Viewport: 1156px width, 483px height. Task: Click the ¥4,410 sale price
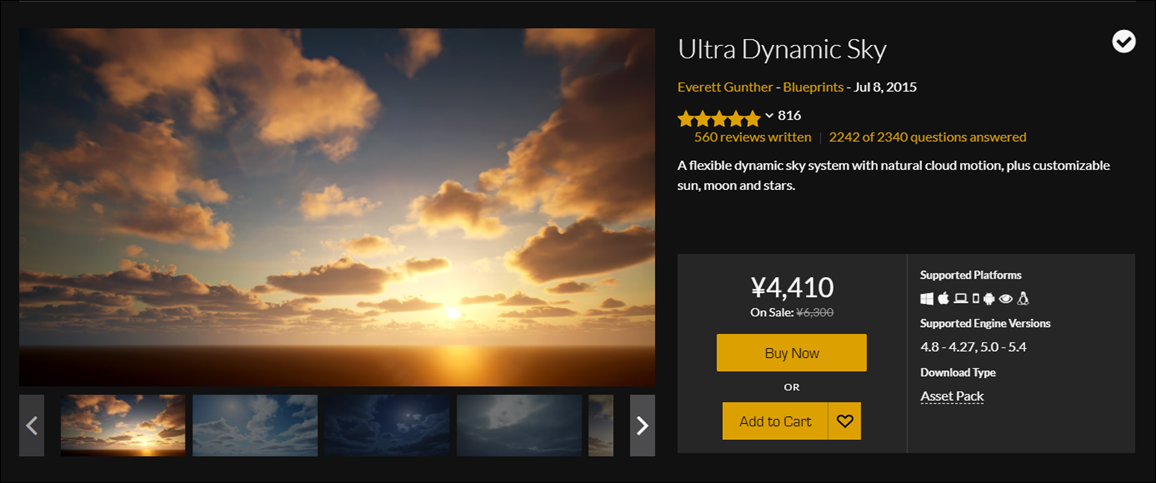tap(792, 287)
